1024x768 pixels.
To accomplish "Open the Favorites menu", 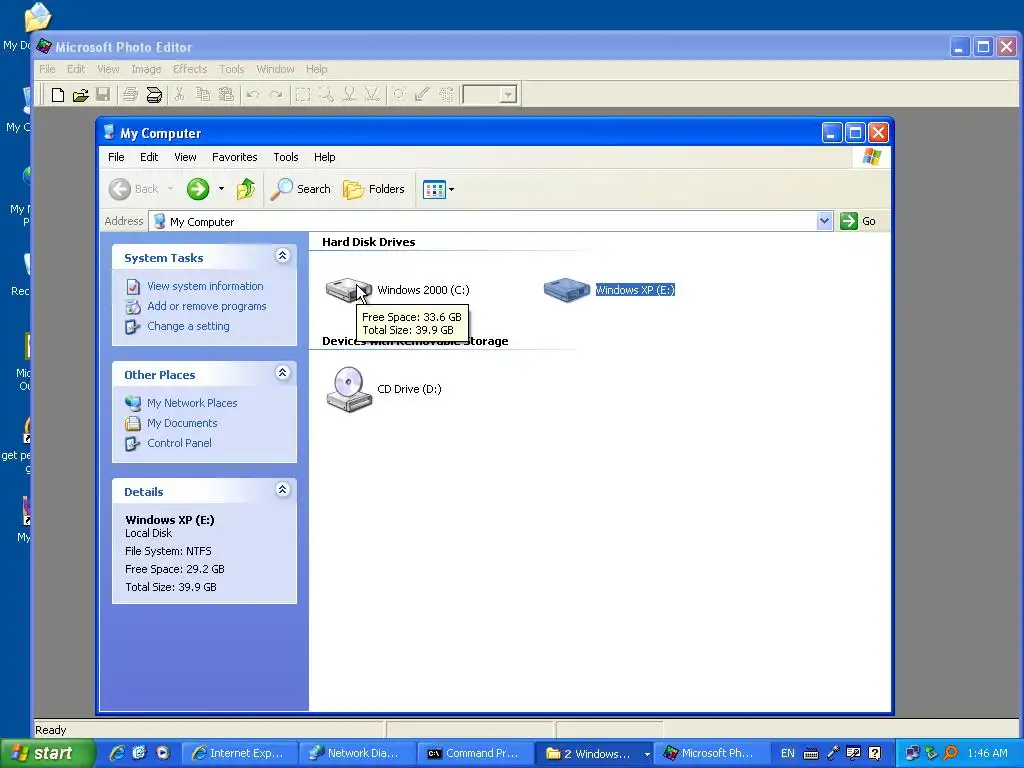I will click(234, 157).
